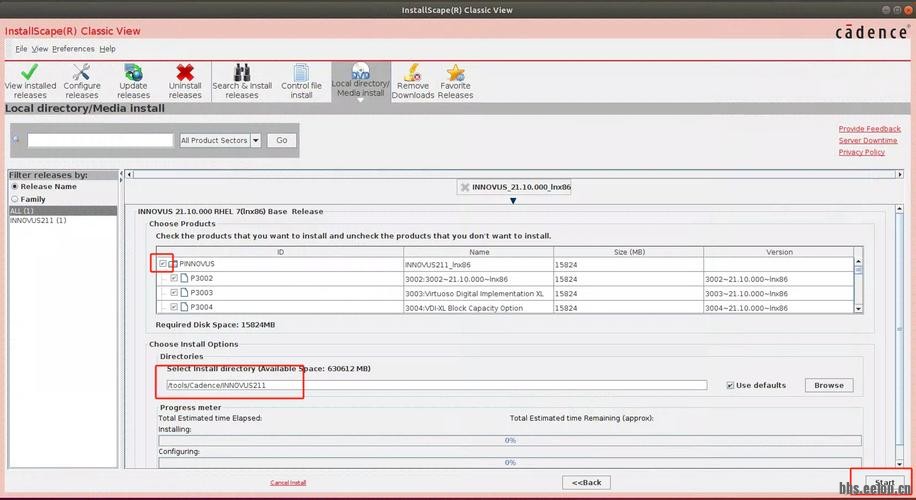
Task: Open Search & Install releases
Action: click(242, 81)
